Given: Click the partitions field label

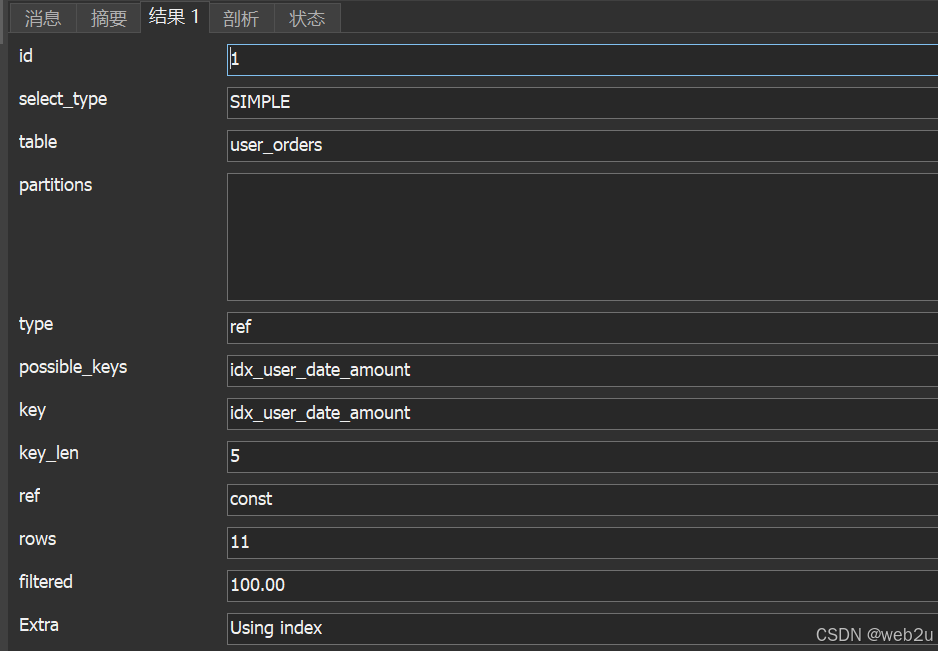Looking at the screenshot, I should 55,185.
